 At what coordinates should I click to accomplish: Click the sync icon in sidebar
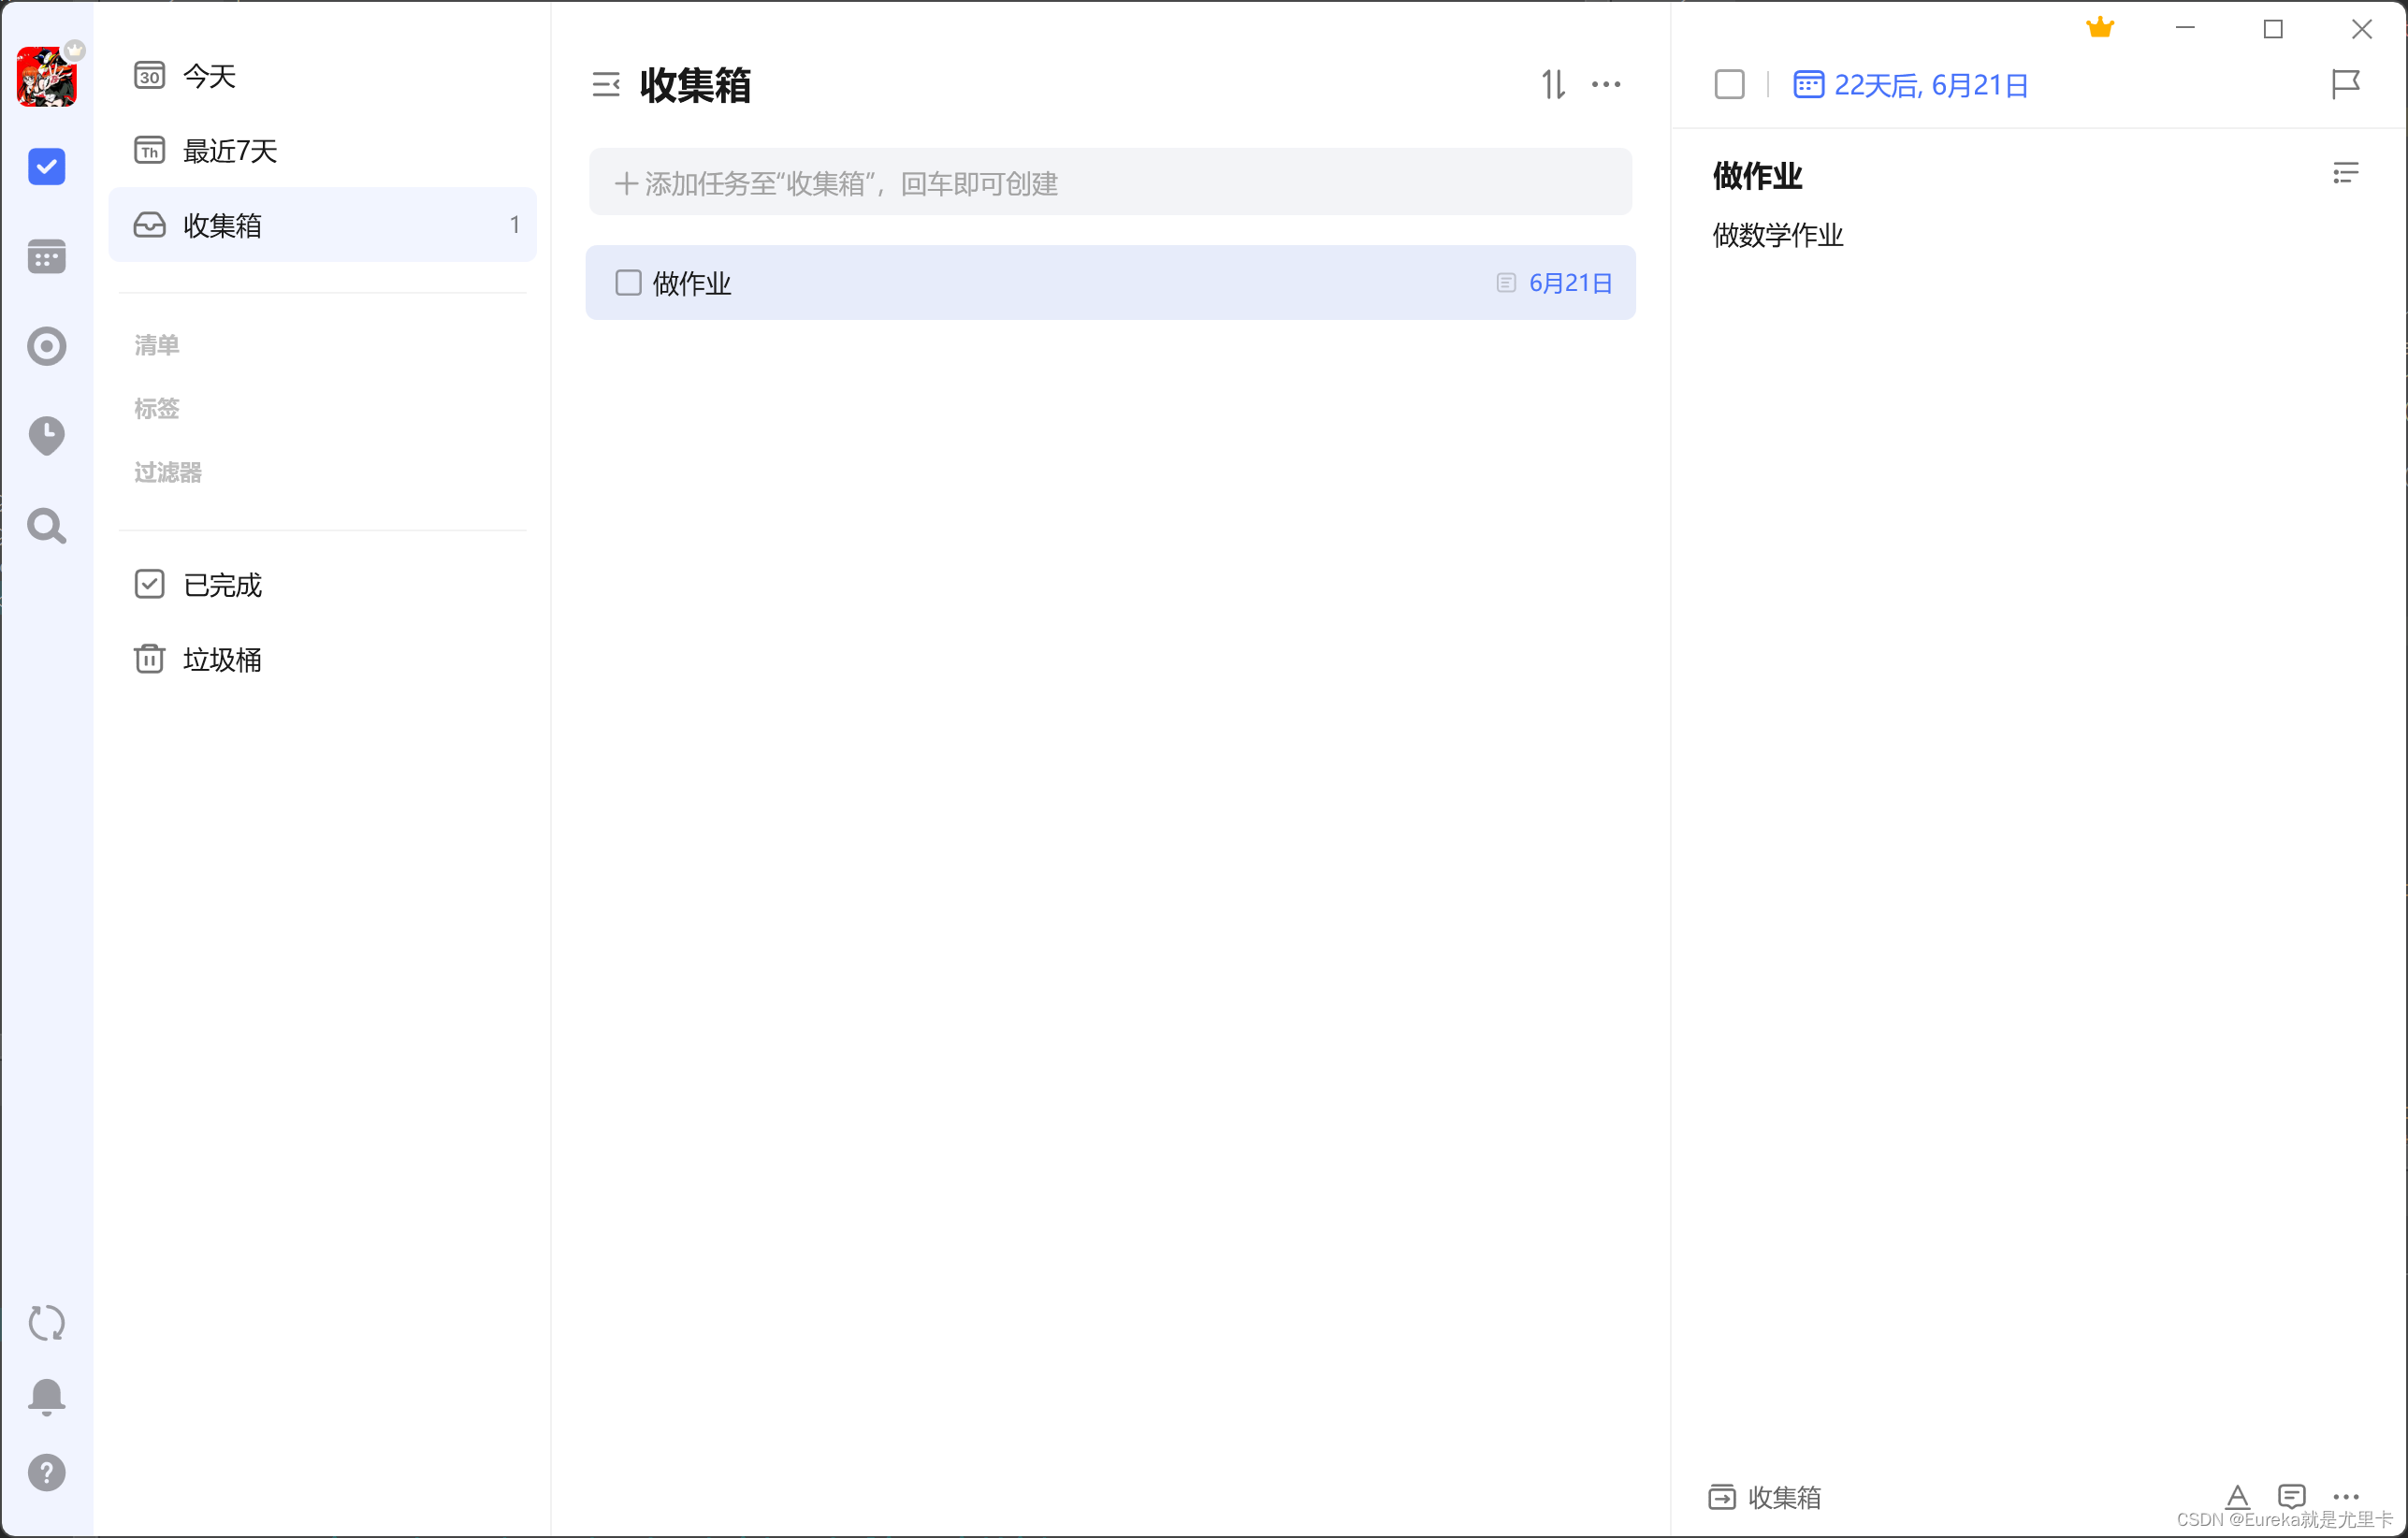click(x=46, y=1322)
